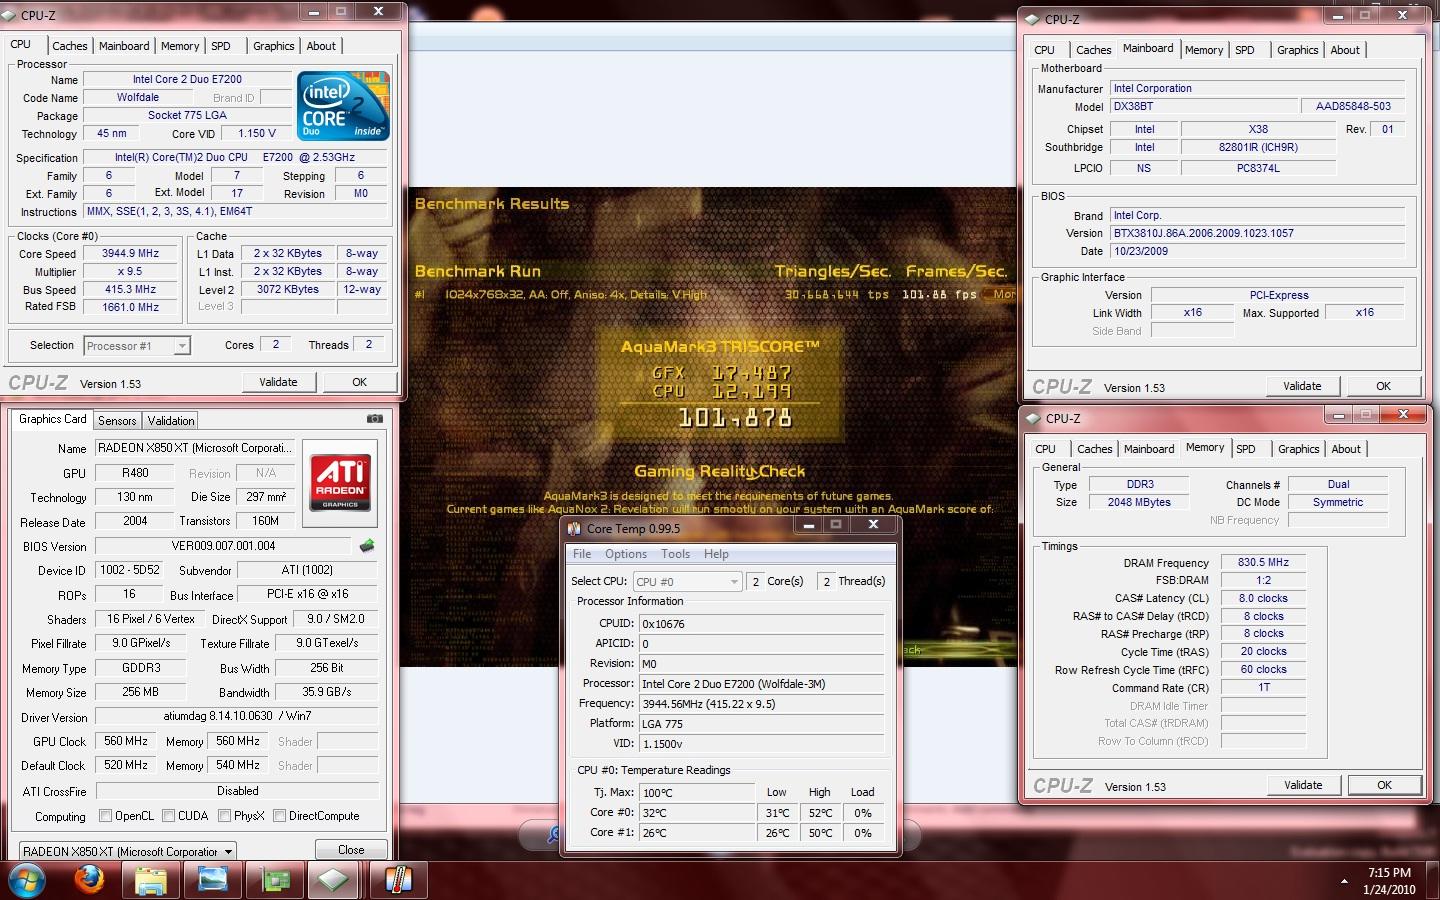Screen dimensions: 1440x900
Task: Show hidden system tray icons
Action: pos(1343,881)
